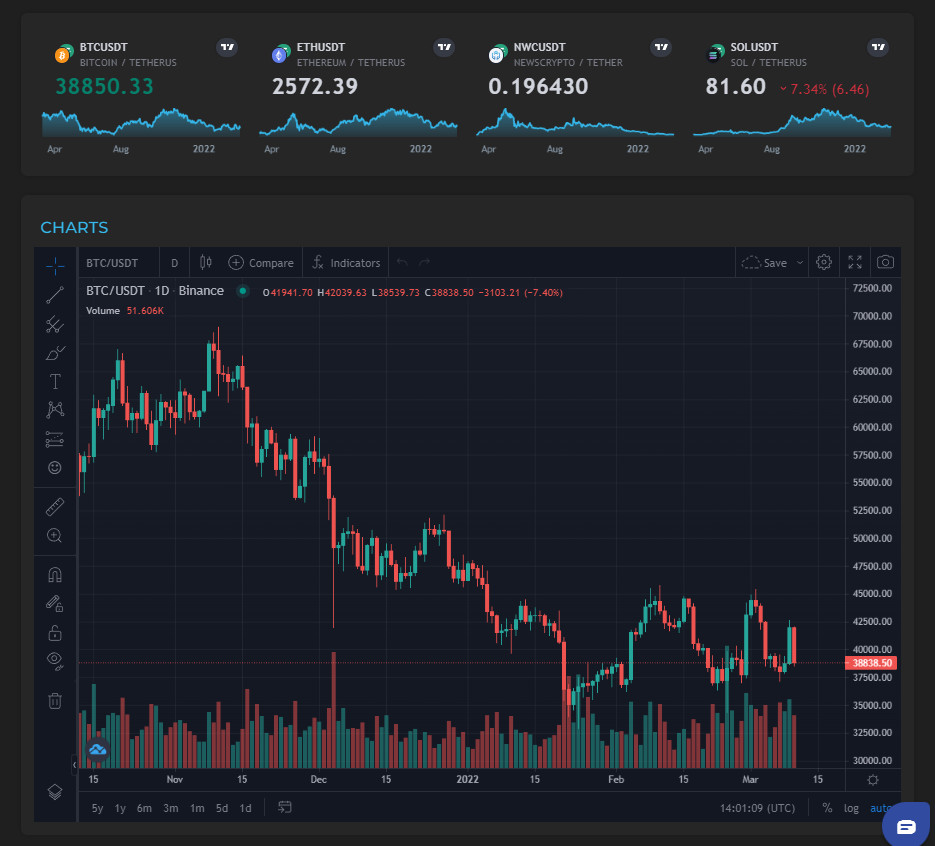Screen dimensions: 935x846
Task: Set chart range to 1m
Action: click(x=197, y=808)
